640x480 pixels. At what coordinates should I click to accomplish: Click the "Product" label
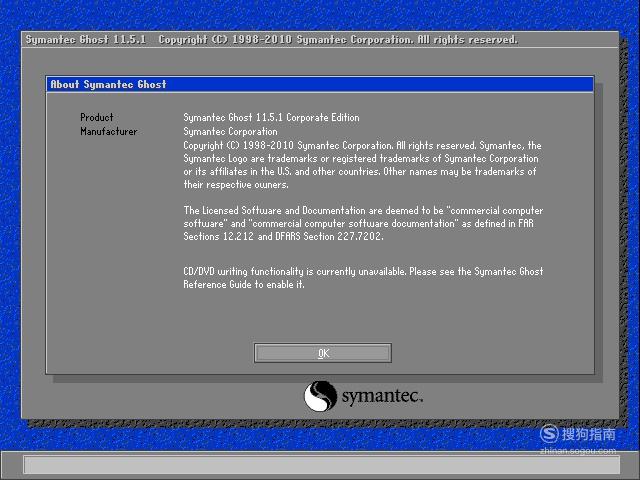click(x=97, y=118)
